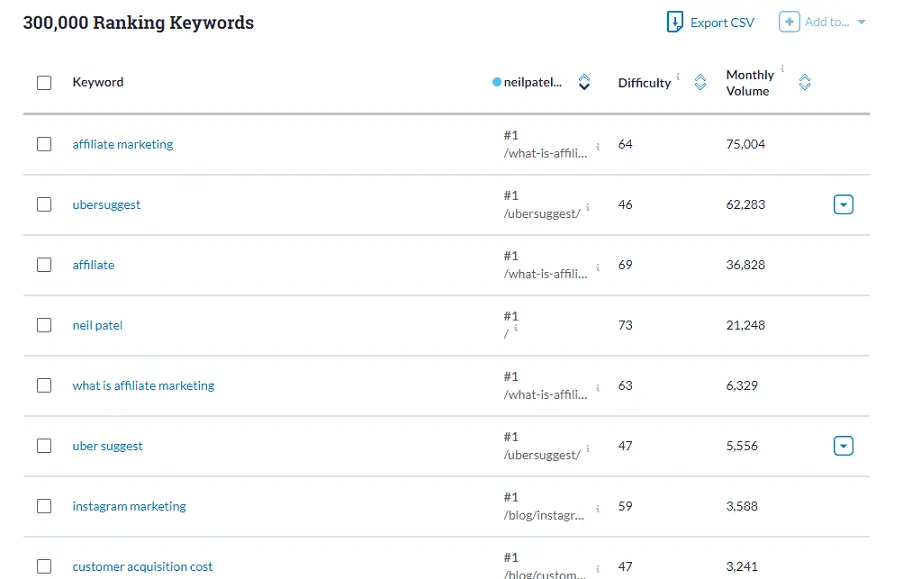The height and width of the screenshot is (579, 903).
Task: Click info icon in what is affiliate marketing row
Action: 598,388
